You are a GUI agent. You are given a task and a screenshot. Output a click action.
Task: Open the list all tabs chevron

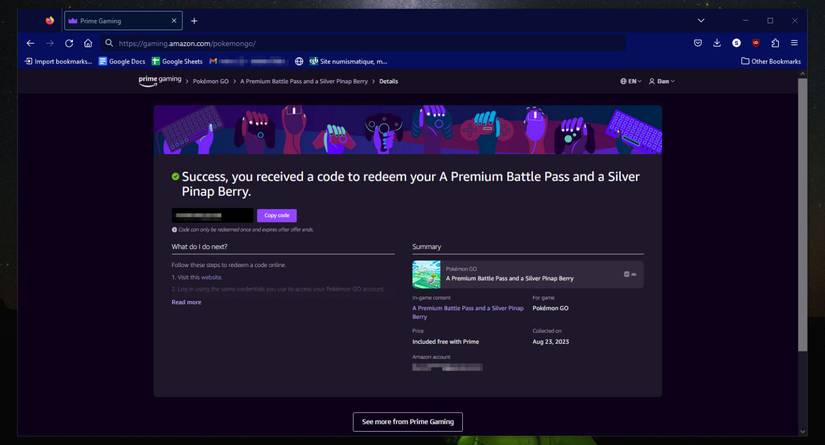click(701, 21)
